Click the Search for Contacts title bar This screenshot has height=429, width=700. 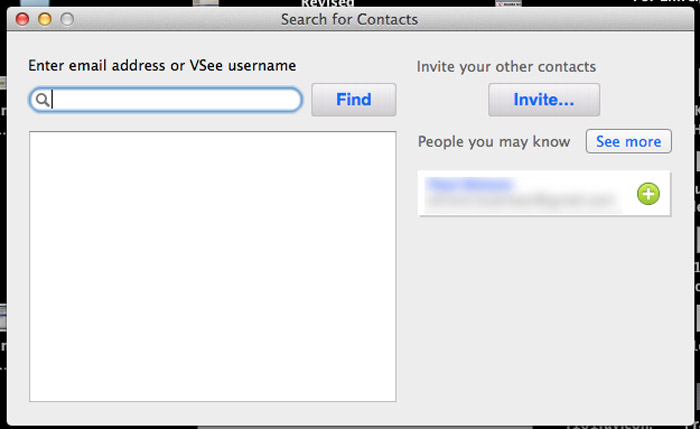click(x=349, y=19)
